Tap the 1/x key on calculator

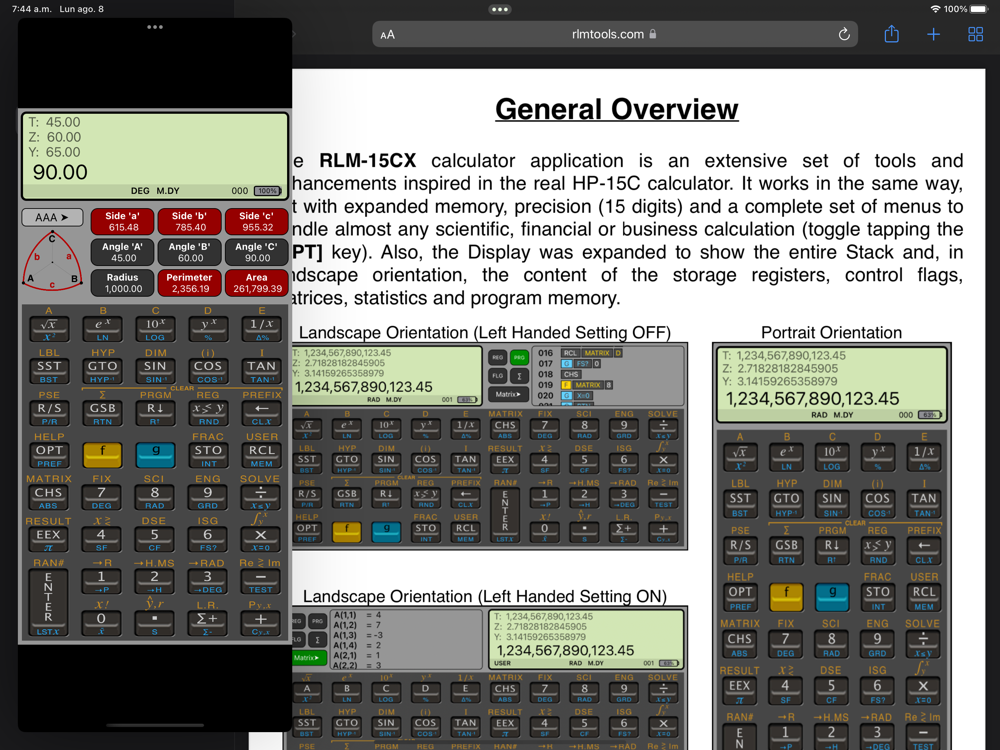click(x=261, y=328)
